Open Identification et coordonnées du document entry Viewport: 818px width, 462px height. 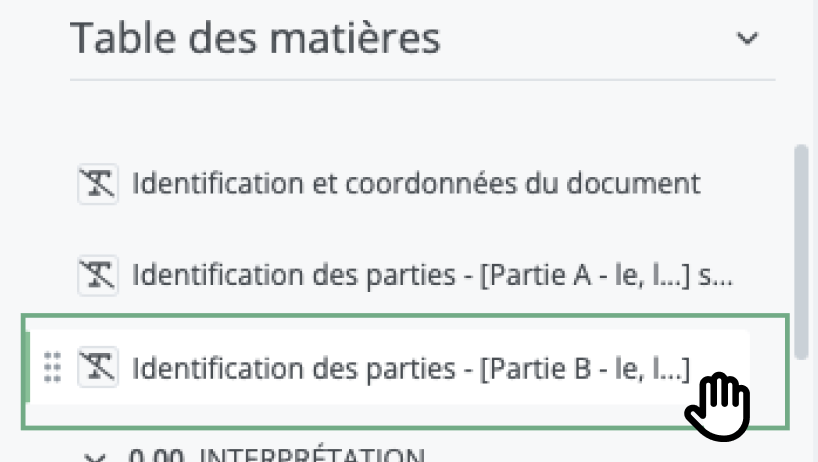click(416, 185)
